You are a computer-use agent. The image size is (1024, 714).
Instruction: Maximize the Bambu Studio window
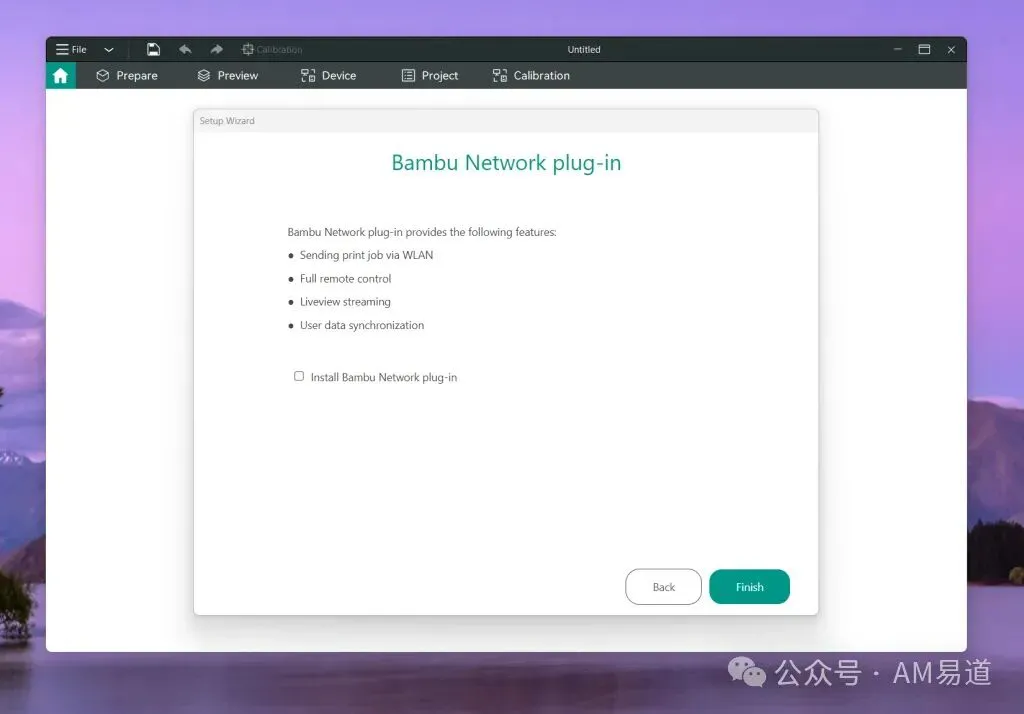click(x=924, y=49)
